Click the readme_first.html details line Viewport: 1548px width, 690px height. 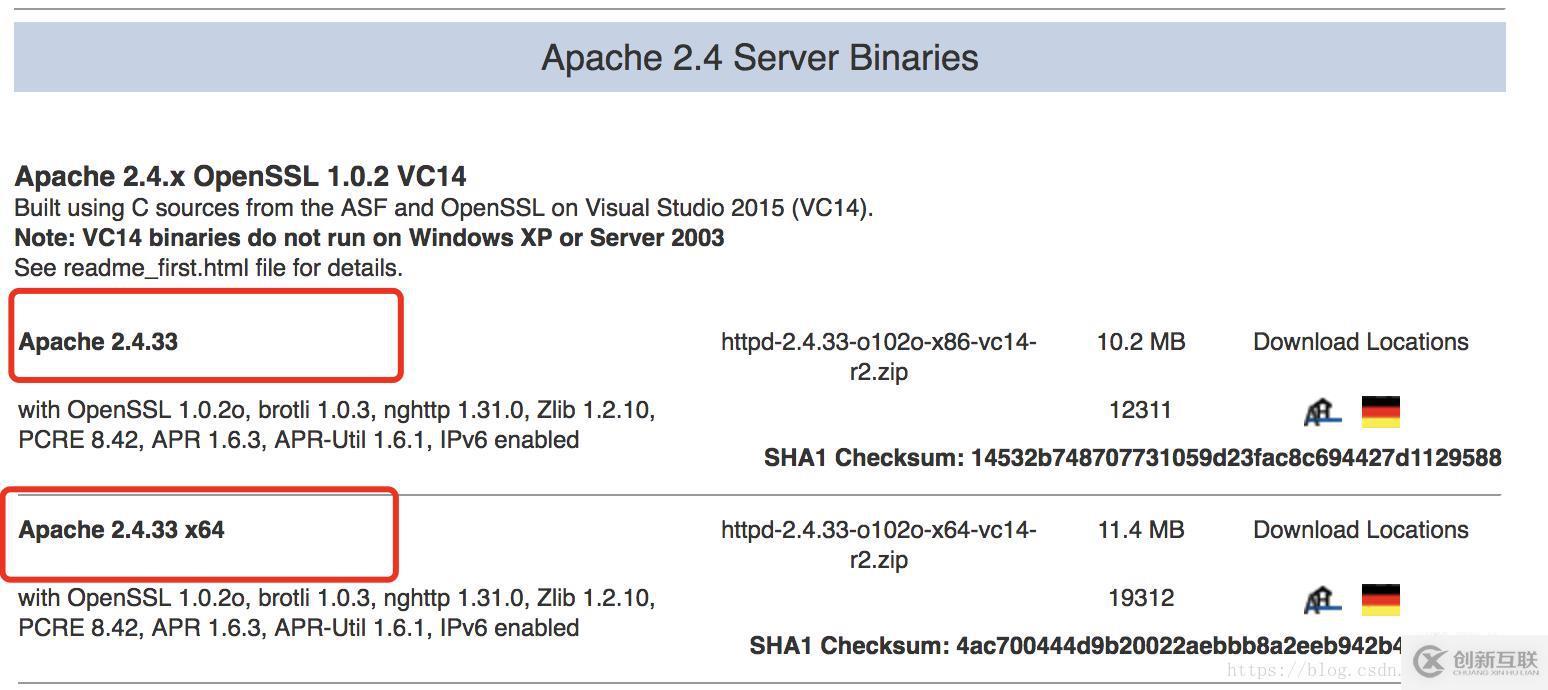point(208,268)
